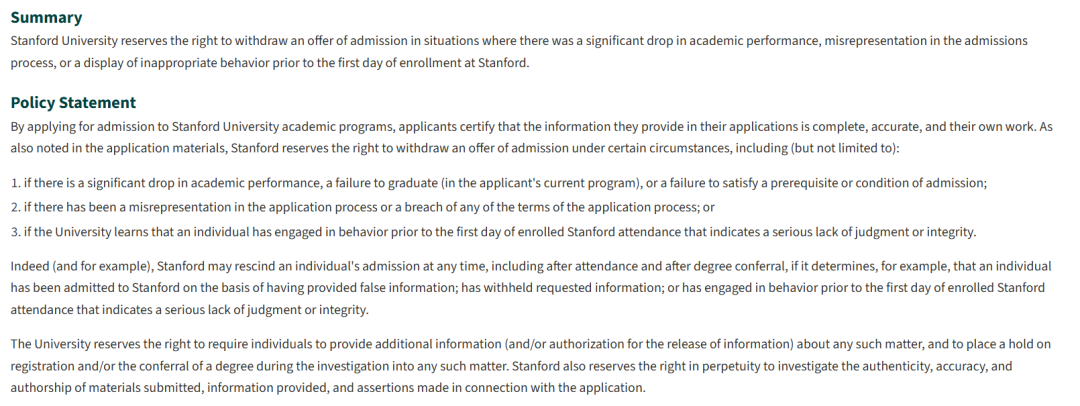Select list item 2 about misrepresentation in application
1080x406 pixels.
coord(362,207)
